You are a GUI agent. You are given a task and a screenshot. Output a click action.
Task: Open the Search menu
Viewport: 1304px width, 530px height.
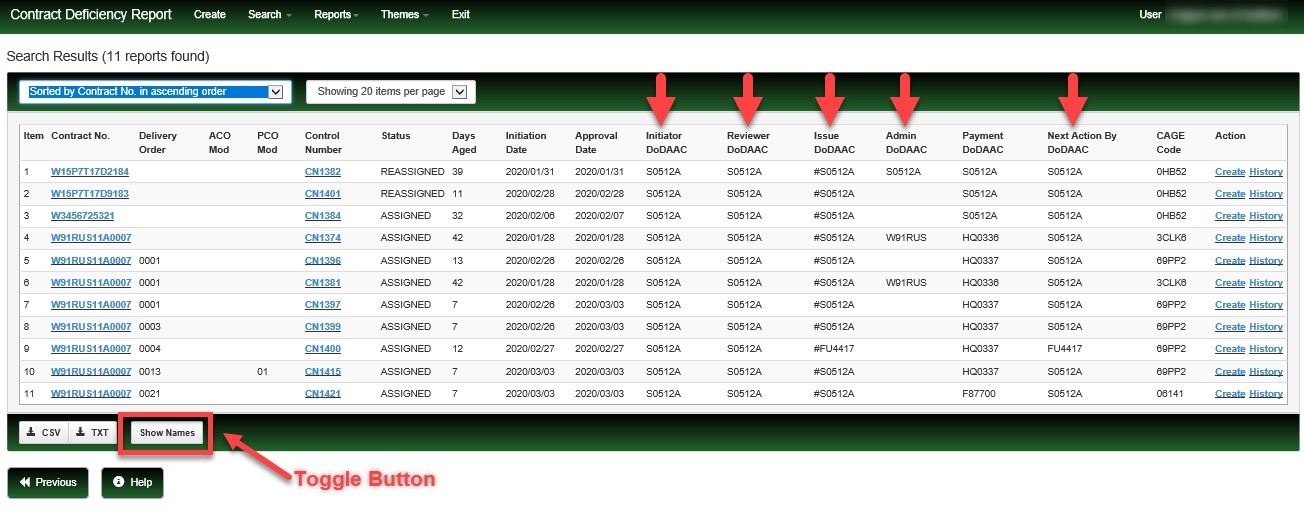pyautogui.click(x=269, y=15)
